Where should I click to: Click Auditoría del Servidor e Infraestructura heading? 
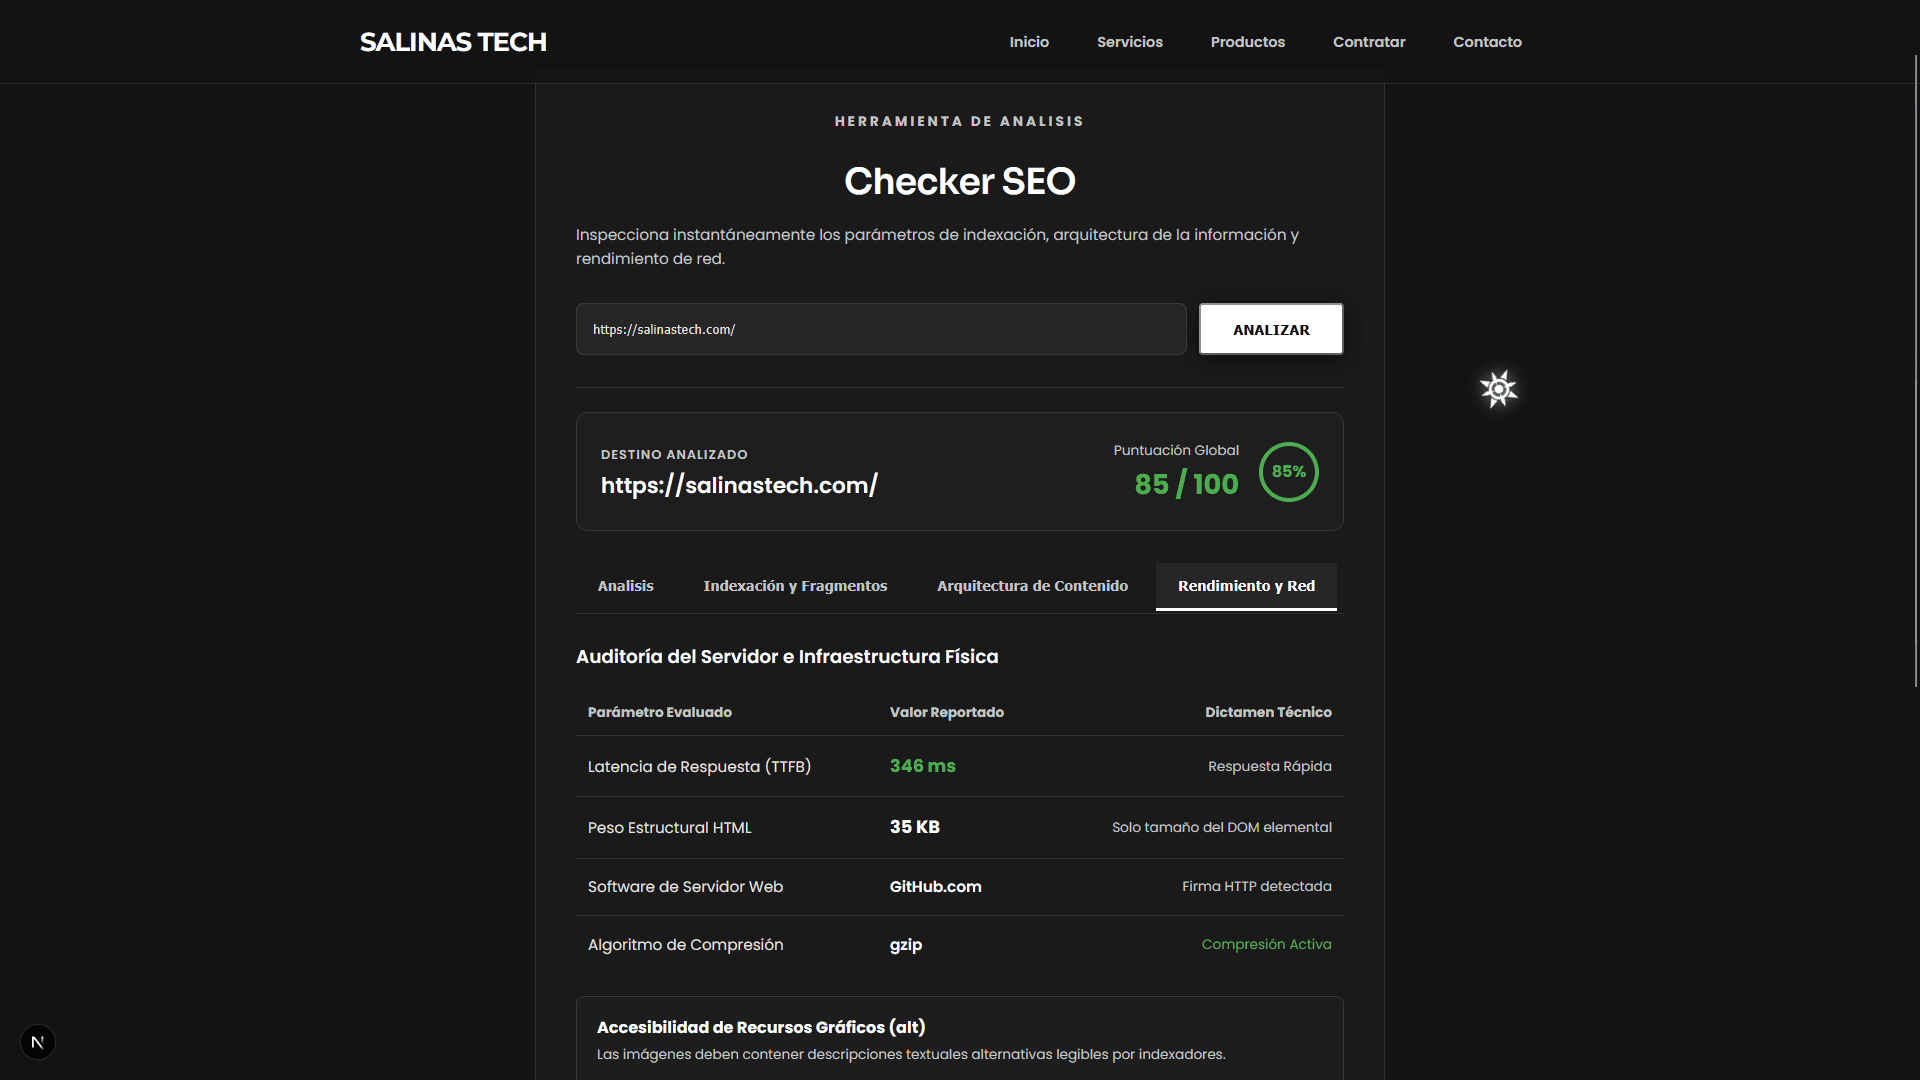coord(787,657)
